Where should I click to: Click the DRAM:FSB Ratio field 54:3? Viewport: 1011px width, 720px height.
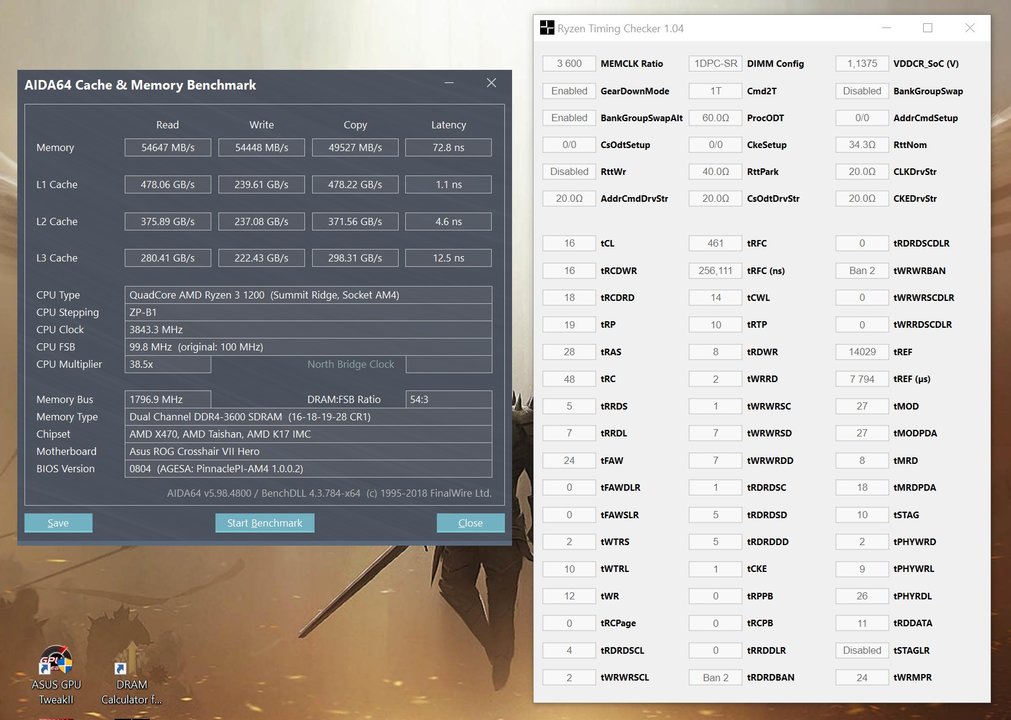point(448,400)
